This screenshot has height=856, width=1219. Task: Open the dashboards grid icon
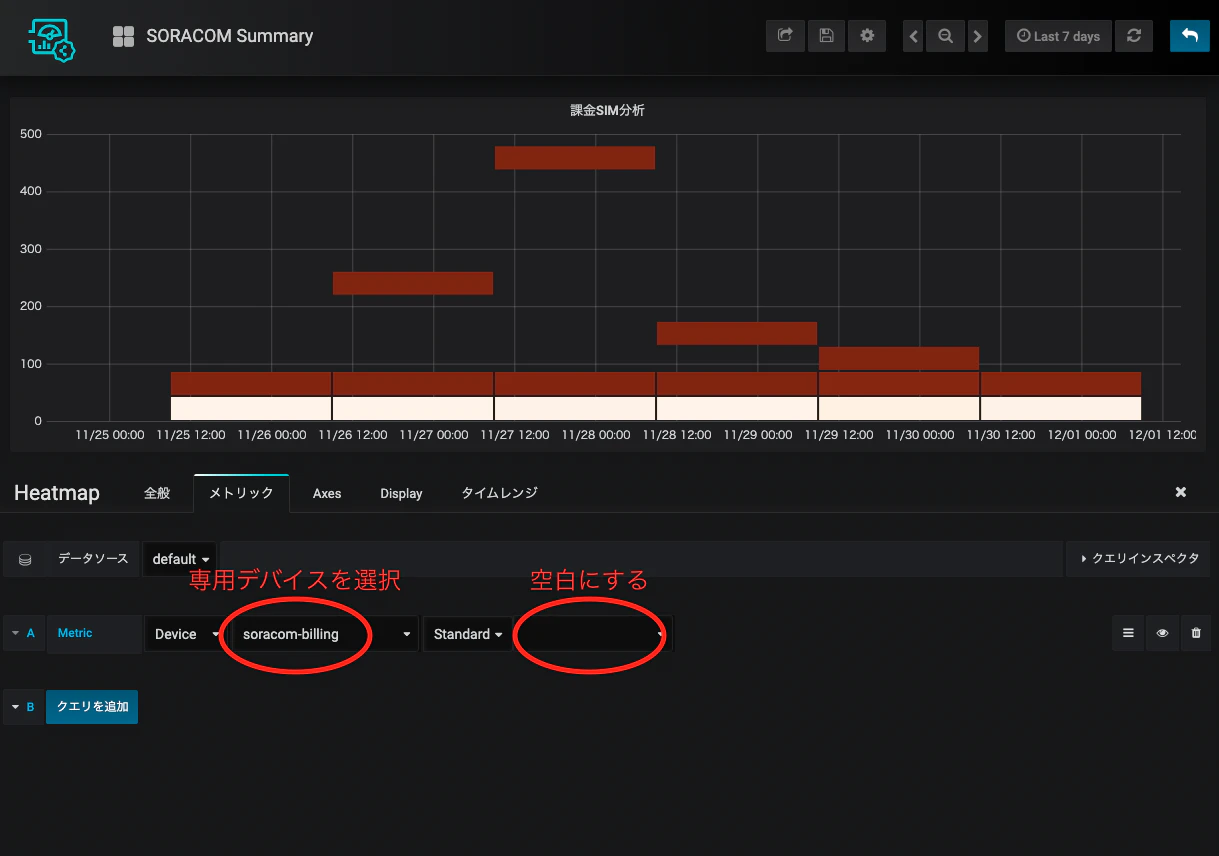click(x=124, y=37)
